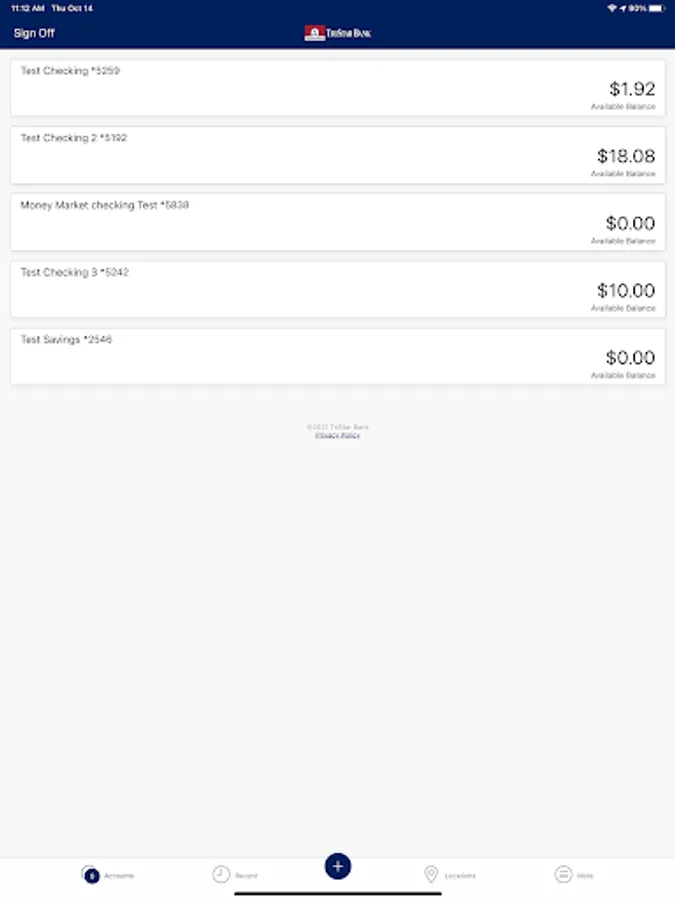Open the Accounts tab icon

tap(90, 875)
